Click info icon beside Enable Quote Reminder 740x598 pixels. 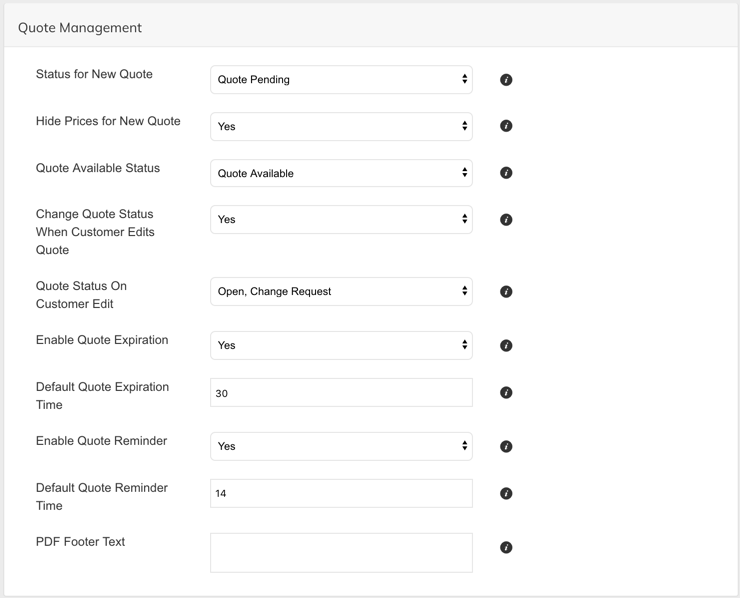pyautogui.click(x=506, y=446)
